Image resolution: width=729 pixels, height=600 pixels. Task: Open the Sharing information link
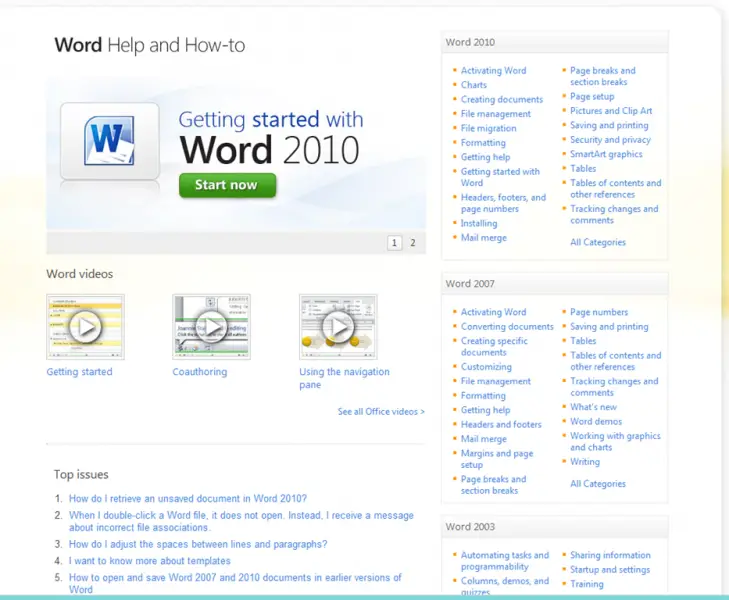point(610,555)
